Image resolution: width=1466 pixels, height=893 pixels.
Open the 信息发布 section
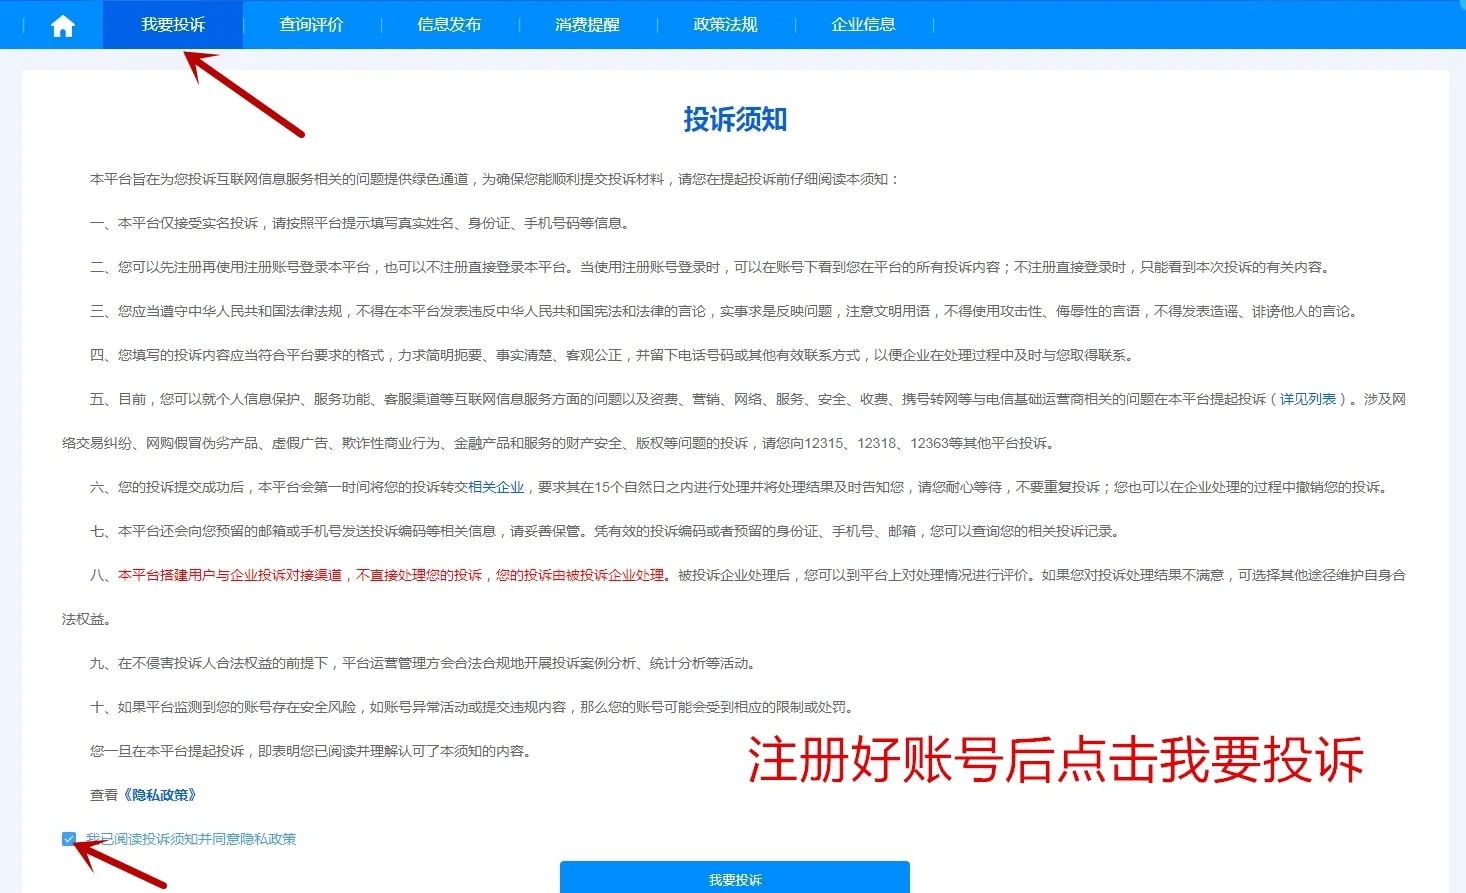tap(449, 24)
